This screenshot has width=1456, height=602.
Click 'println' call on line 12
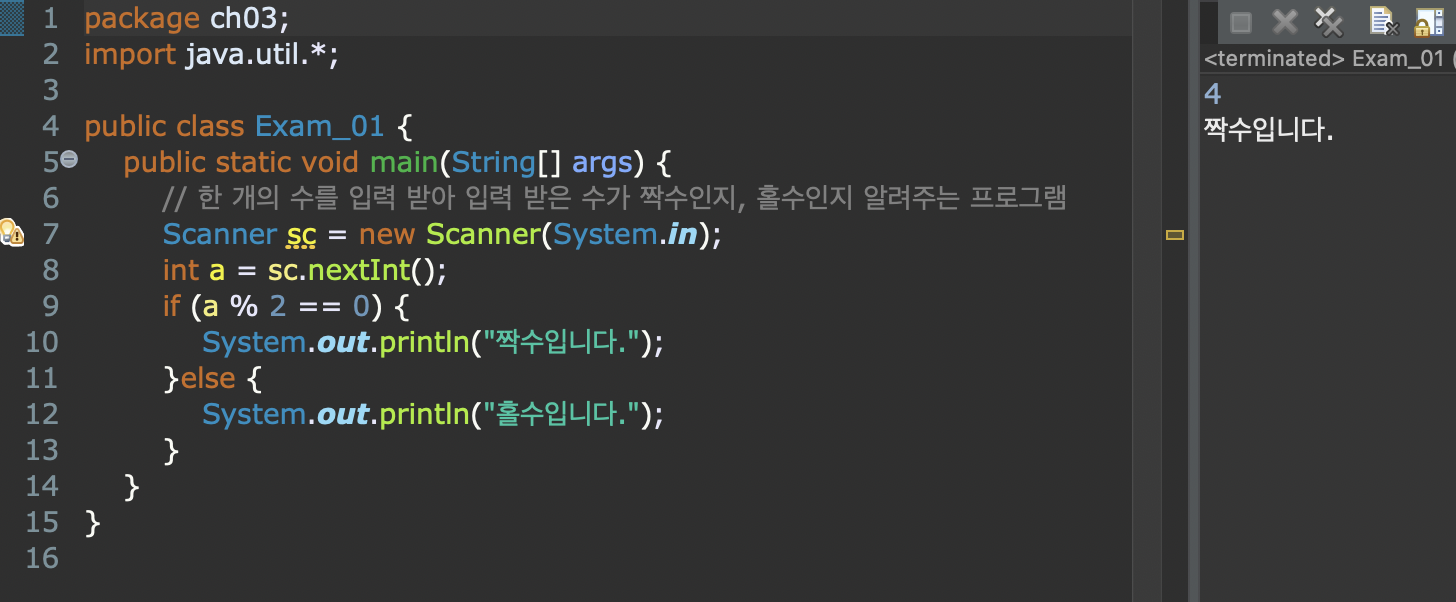tap(425, 415)
